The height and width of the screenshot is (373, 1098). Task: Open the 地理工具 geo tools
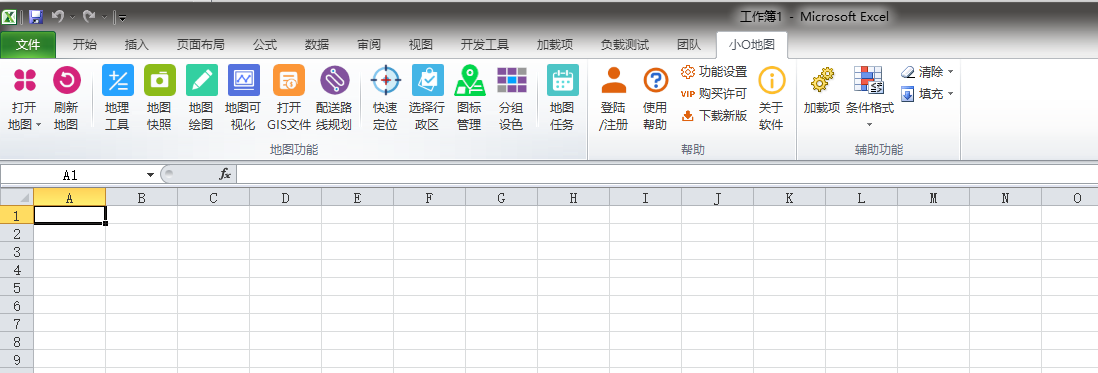click(x=118, y=98)
